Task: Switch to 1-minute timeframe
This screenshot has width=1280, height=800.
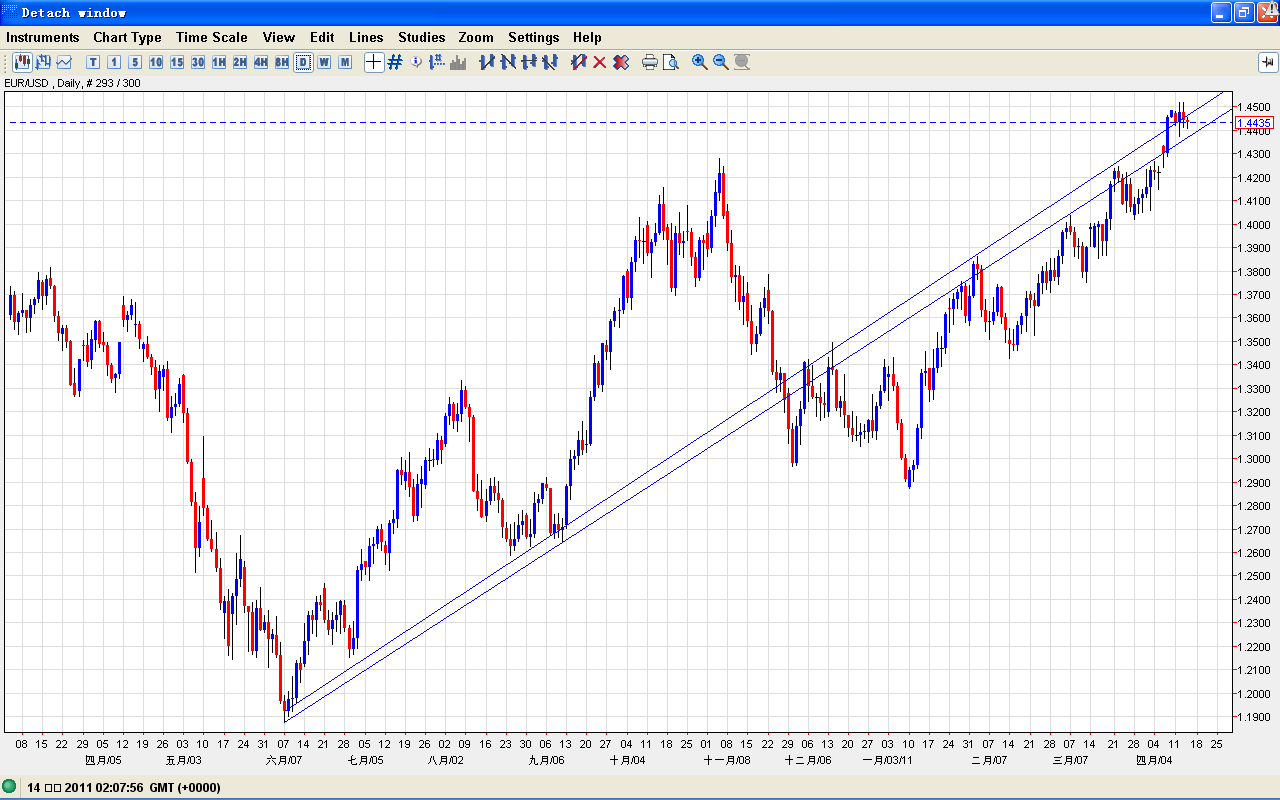Action: [x=114, y=62]
